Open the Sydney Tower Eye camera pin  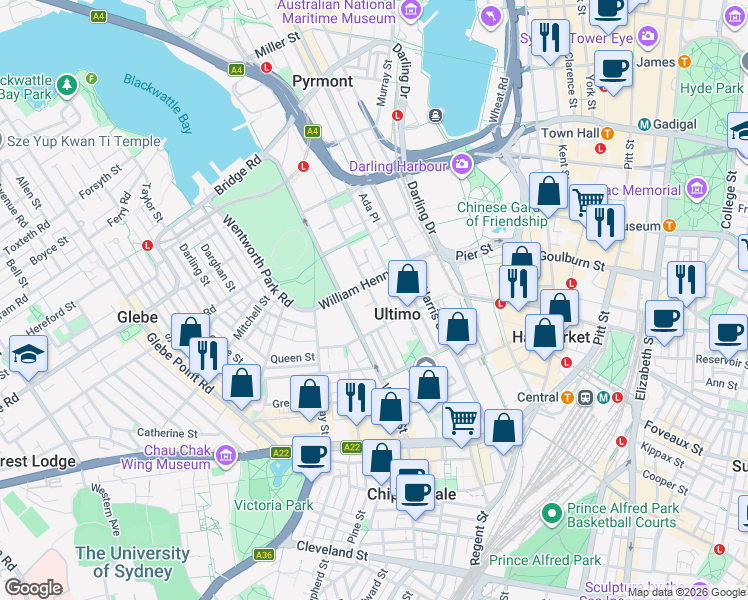click(x=648, y=37)
